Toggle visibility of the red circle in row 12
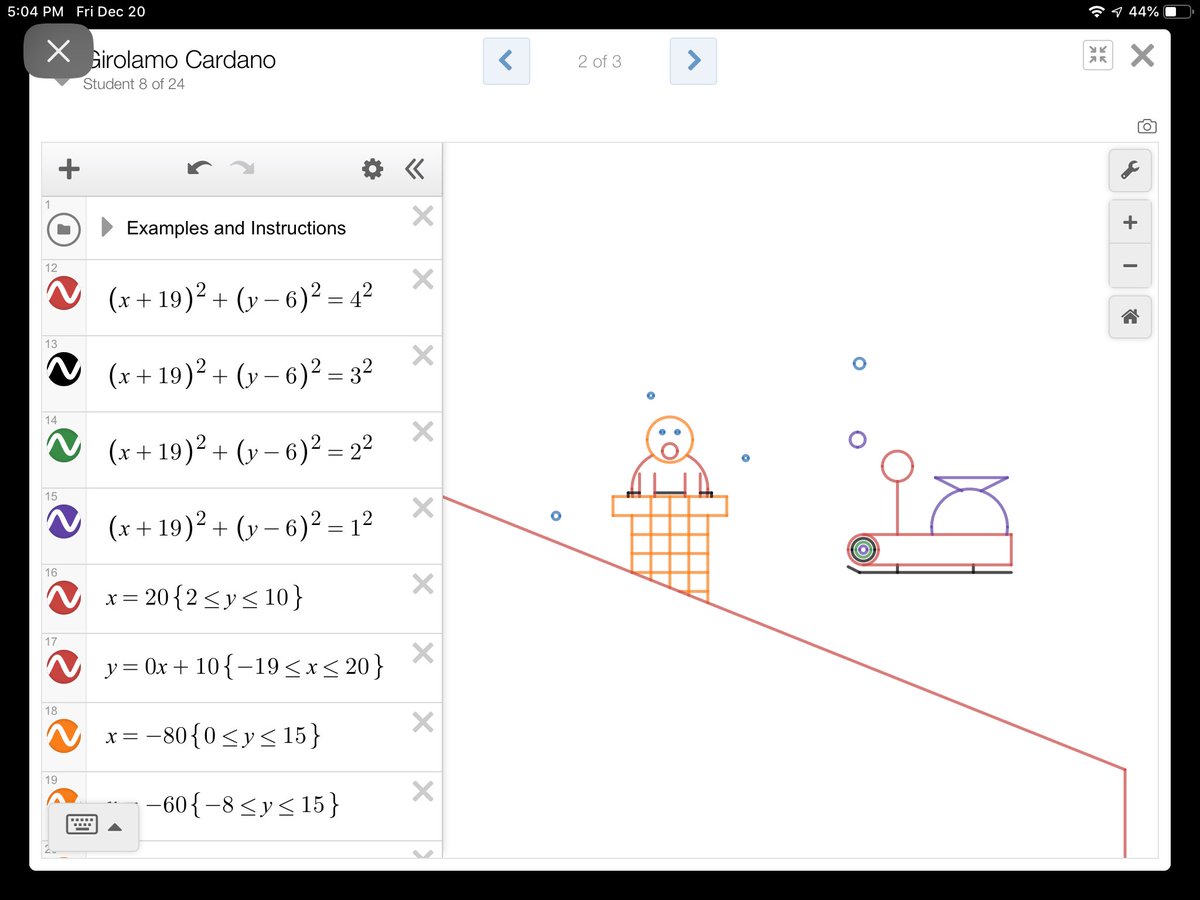1200x900 pixels. tap(63, 291)
